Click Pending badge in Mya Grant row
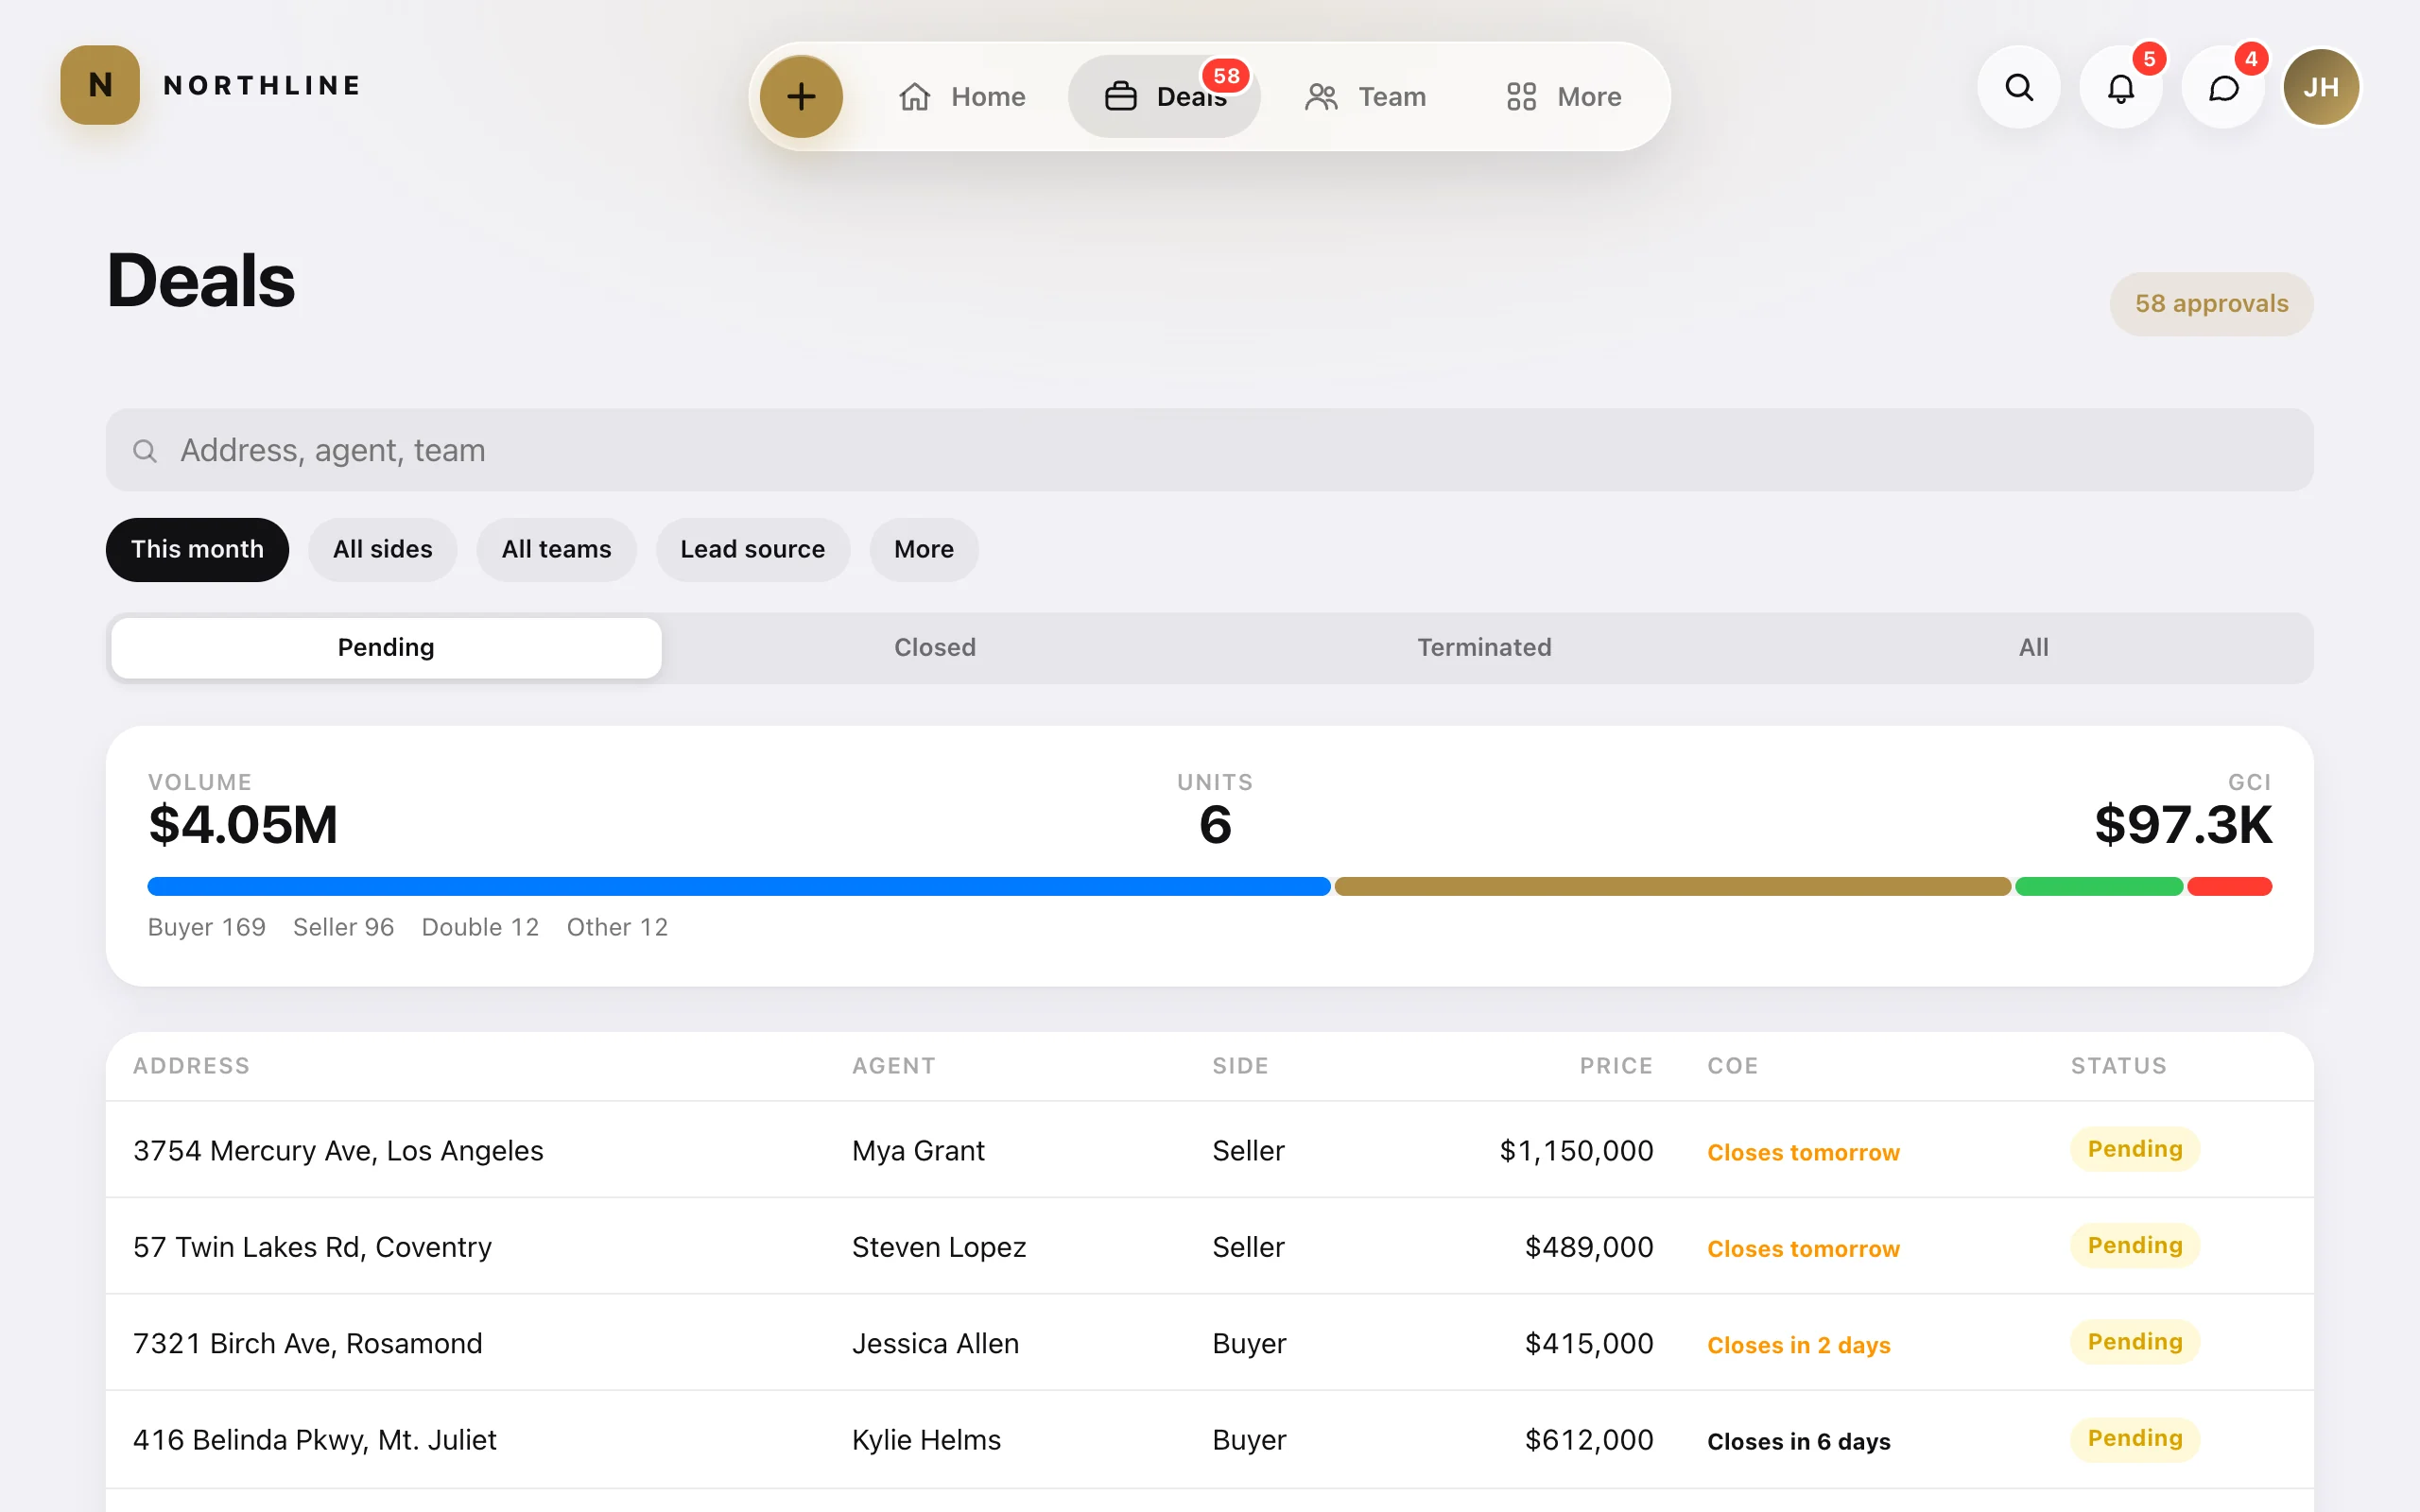2420x1512 pixels. tap(2134, 1149)
